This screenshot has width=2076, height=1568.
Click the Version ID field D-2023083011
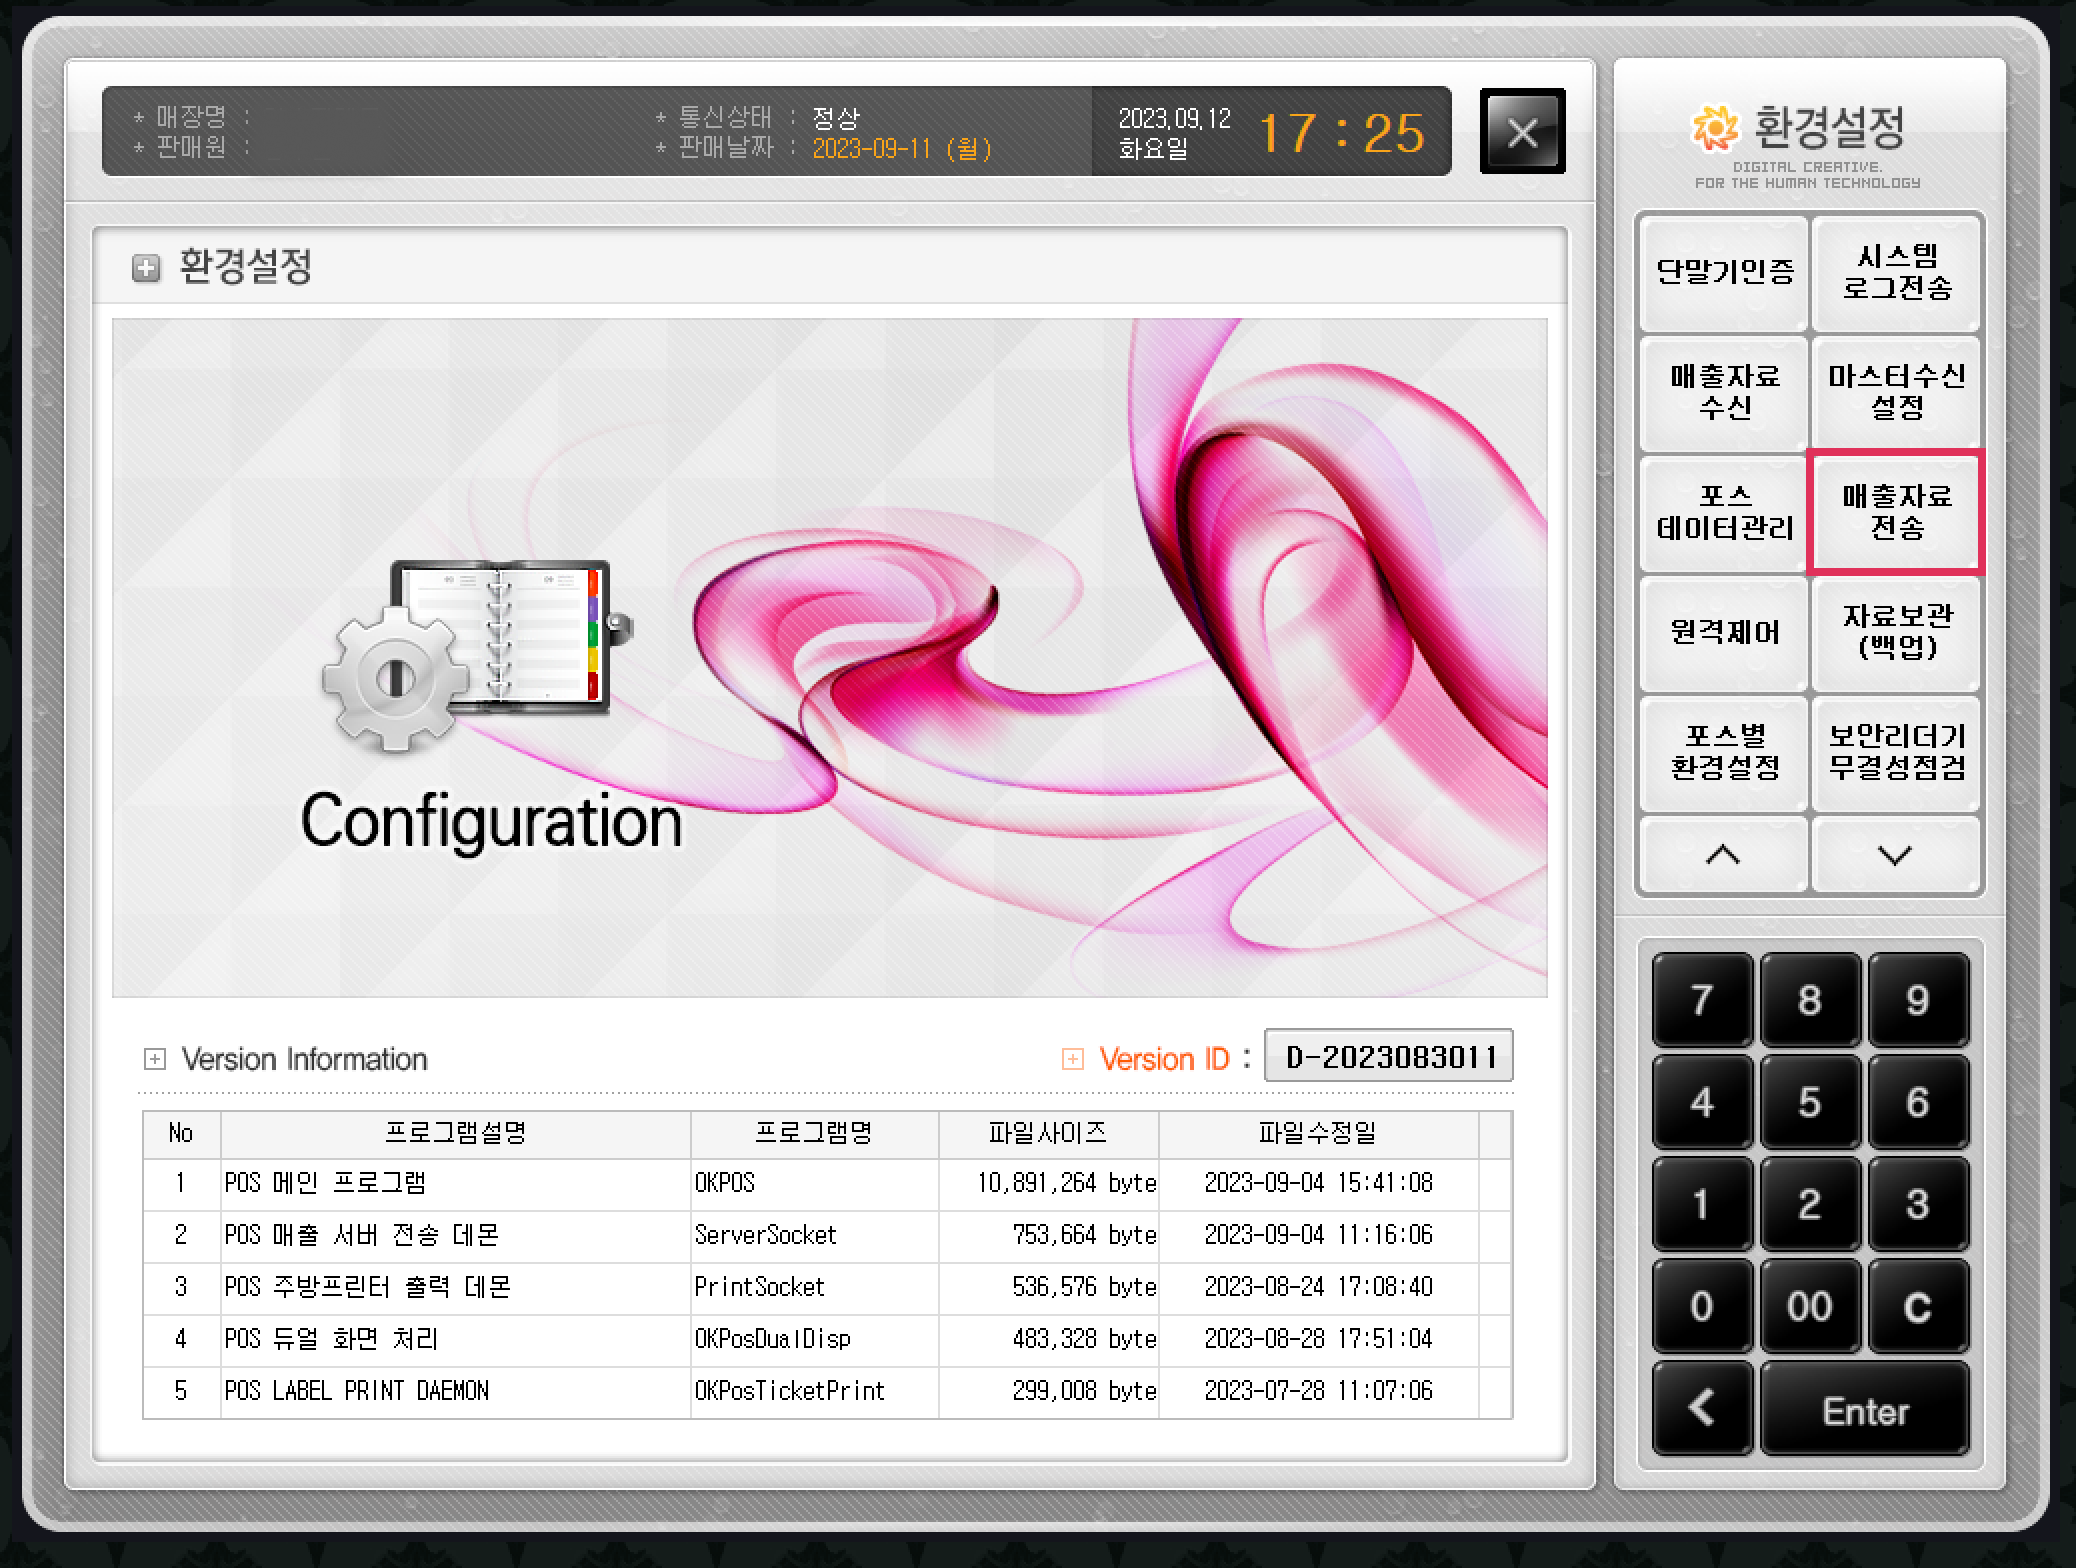(1389, 1056)
